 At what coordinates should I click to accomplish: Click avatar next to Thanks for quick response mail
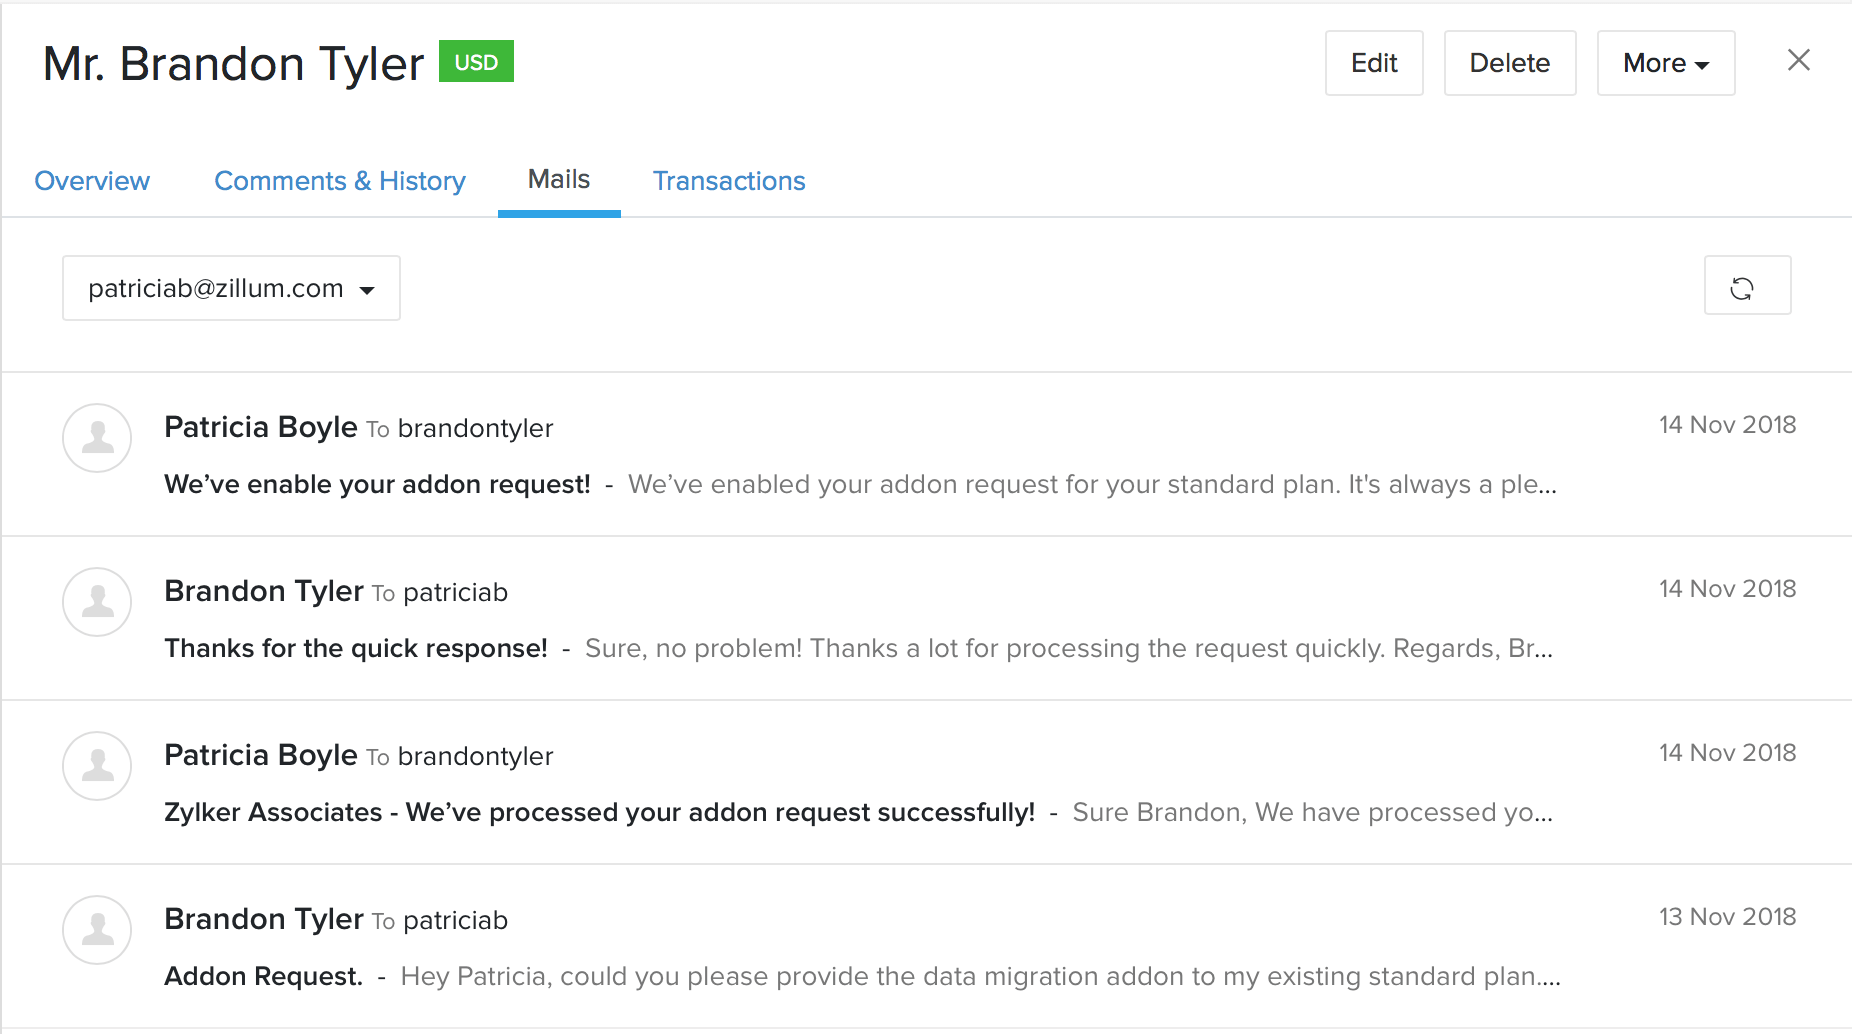[97, 602]
